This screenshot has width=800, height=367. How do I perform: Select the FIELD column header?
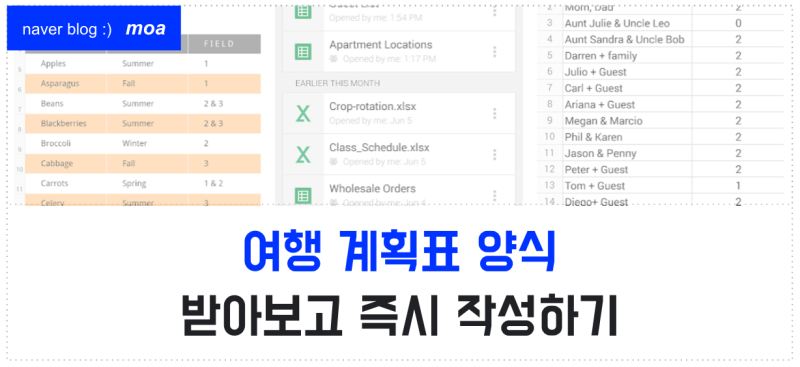224,44
